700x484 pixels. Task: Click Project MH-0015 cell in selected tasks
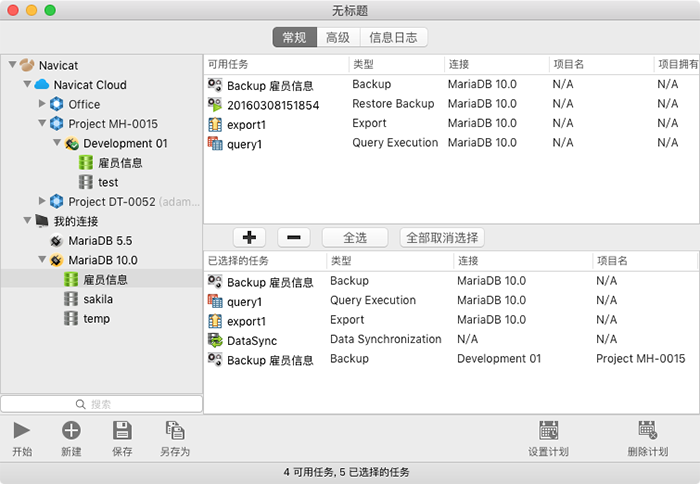pyautogui.click(x=640, y=359)
